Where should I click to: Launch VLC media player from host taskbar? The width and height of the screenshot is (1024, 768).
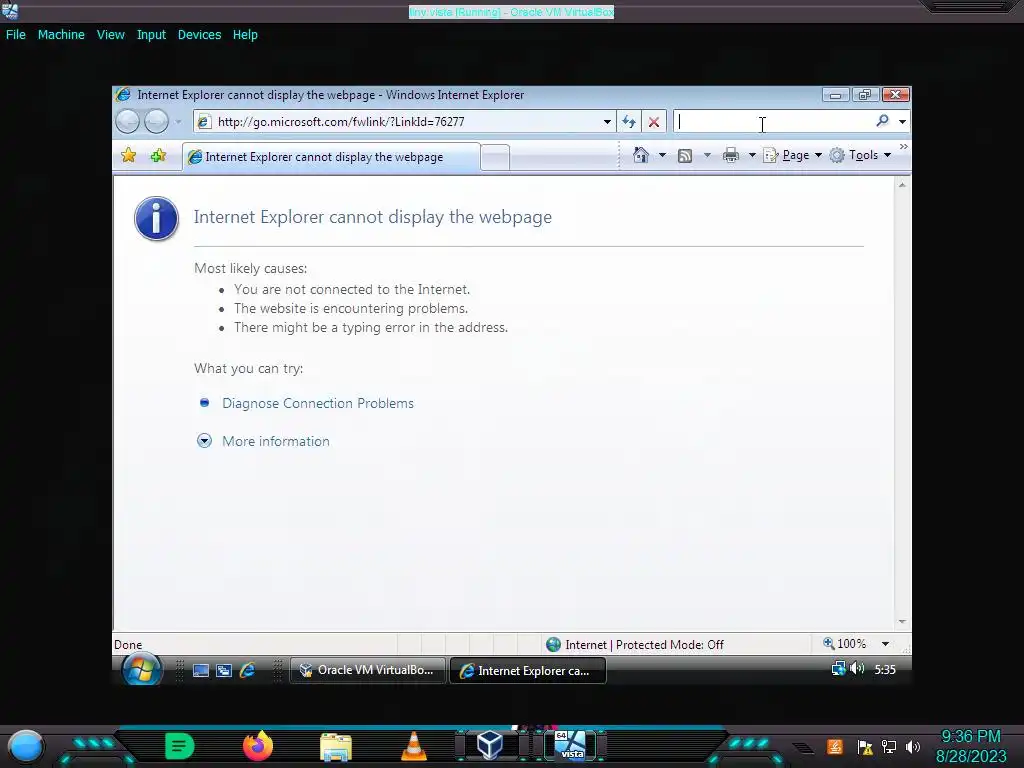(413, 746)
